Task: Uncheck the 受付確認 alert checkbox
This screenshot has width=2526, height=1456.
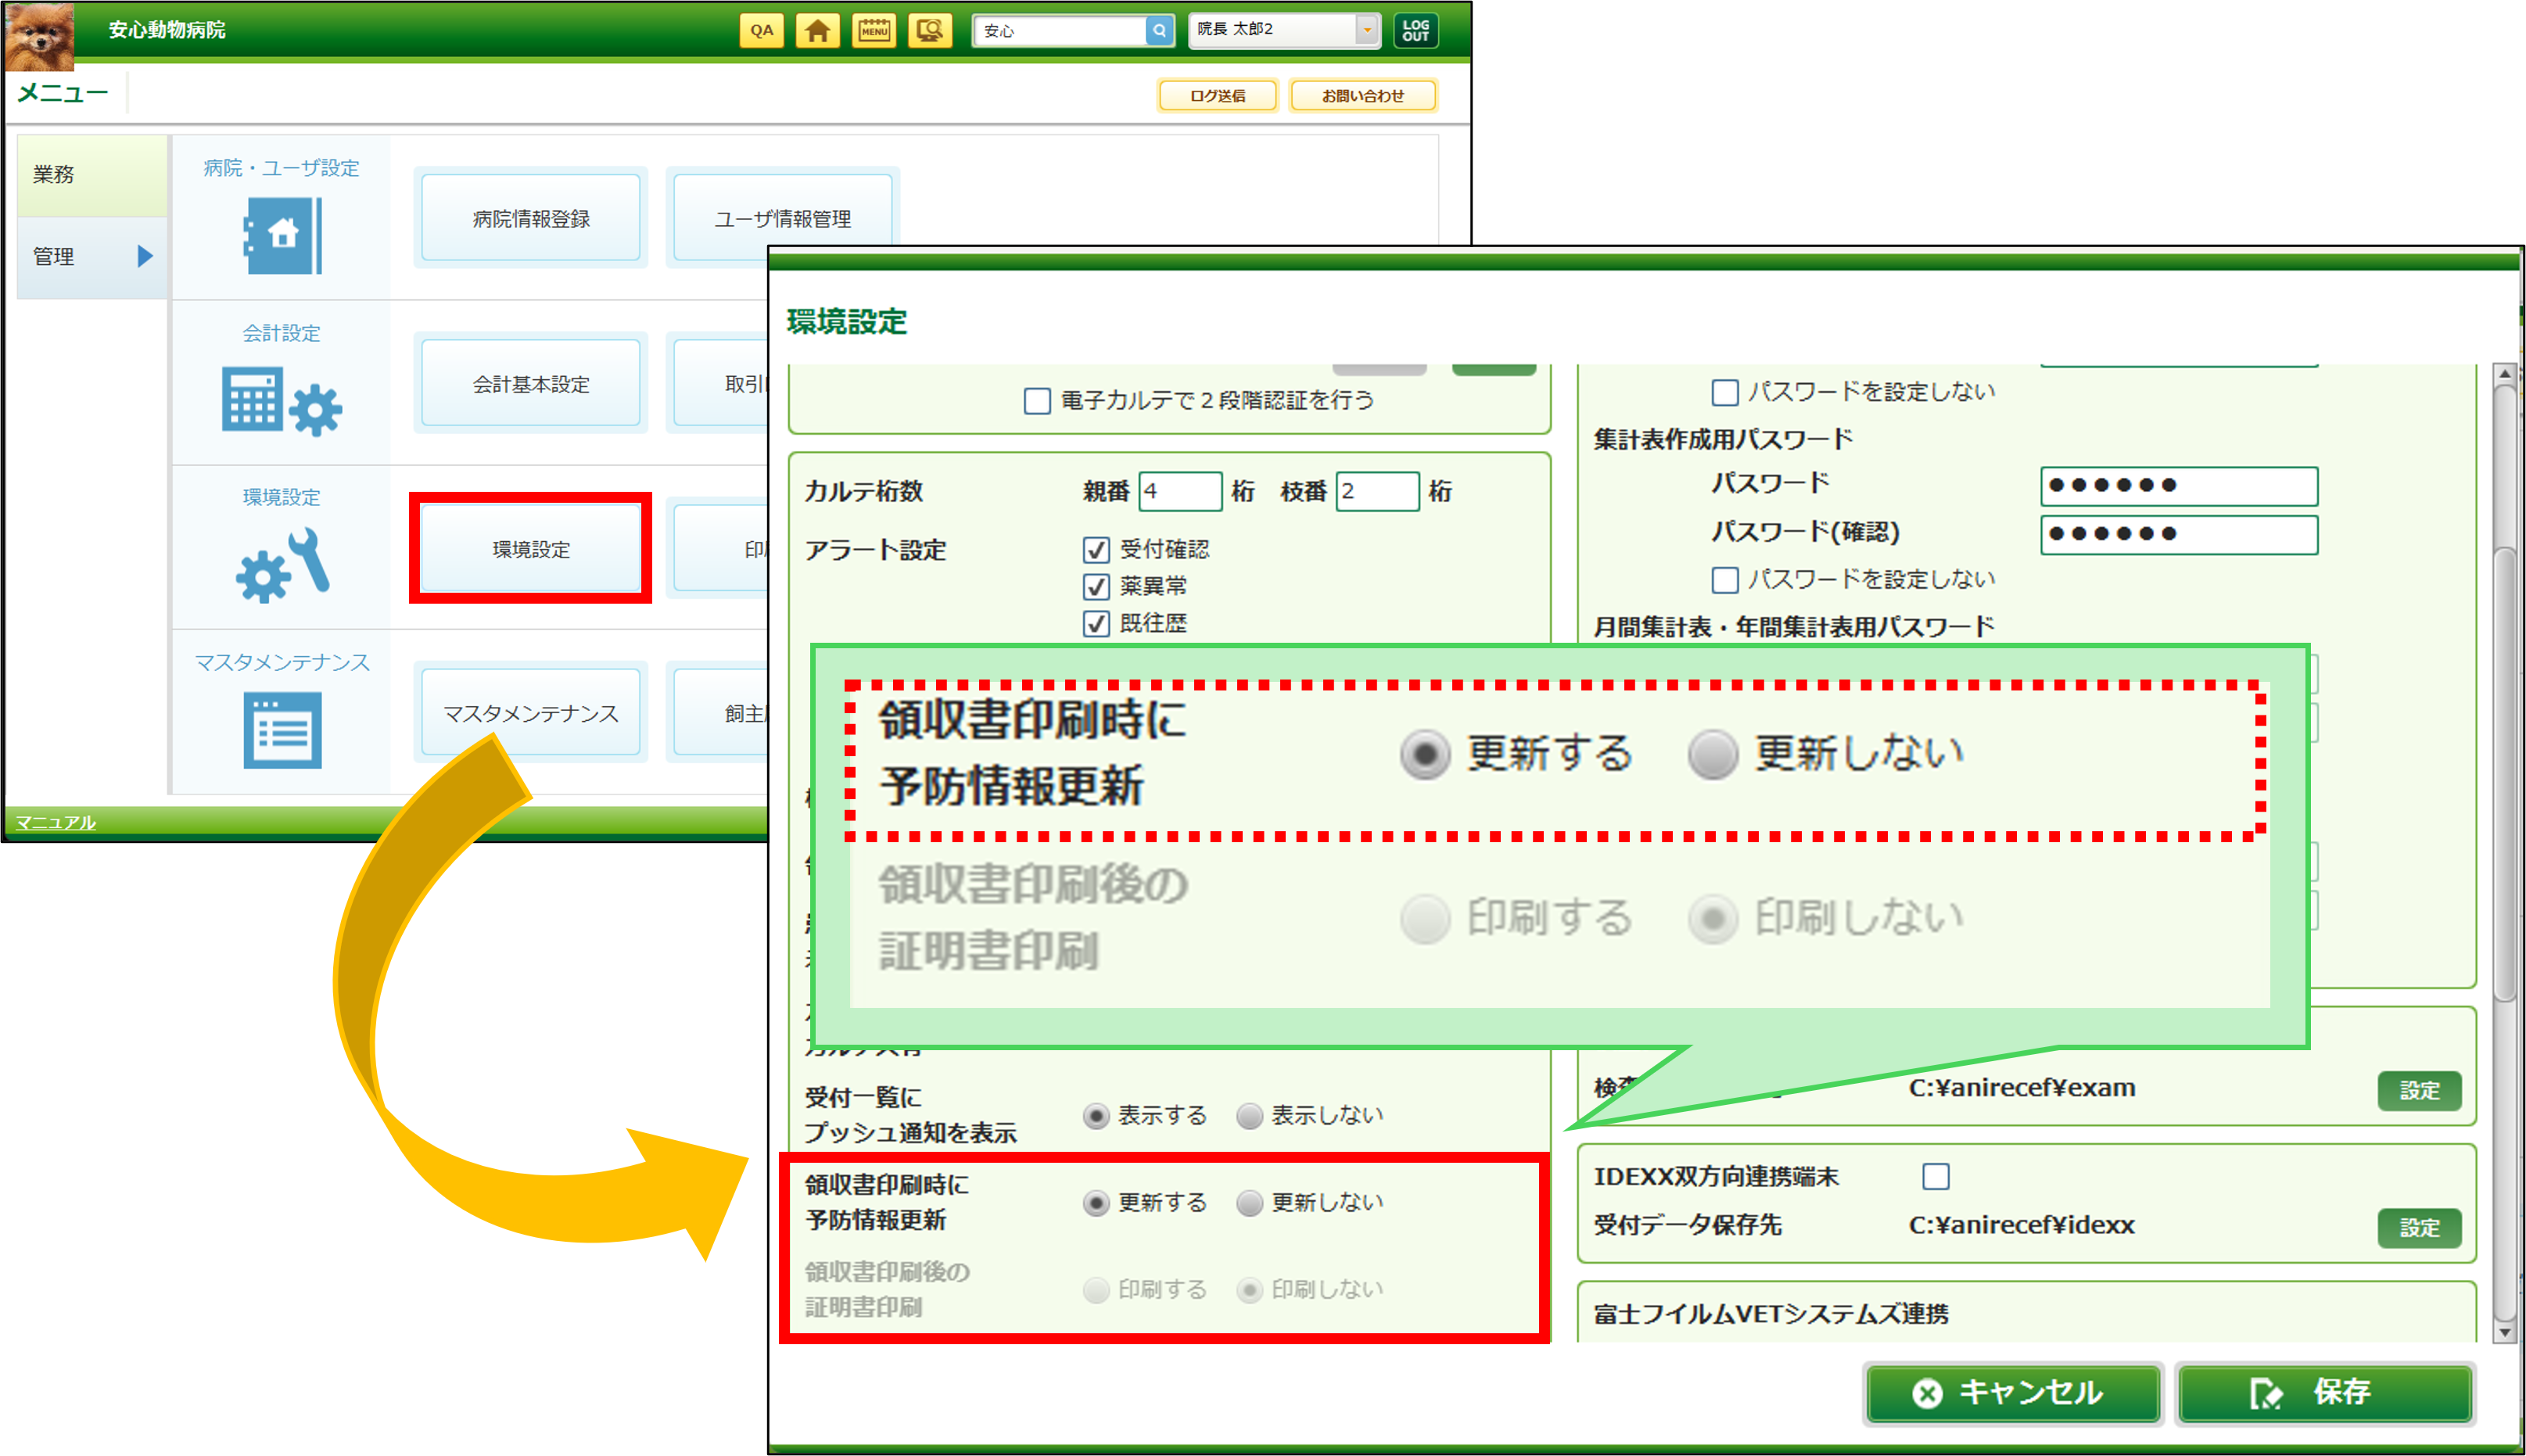Action: pos(1096,550)
